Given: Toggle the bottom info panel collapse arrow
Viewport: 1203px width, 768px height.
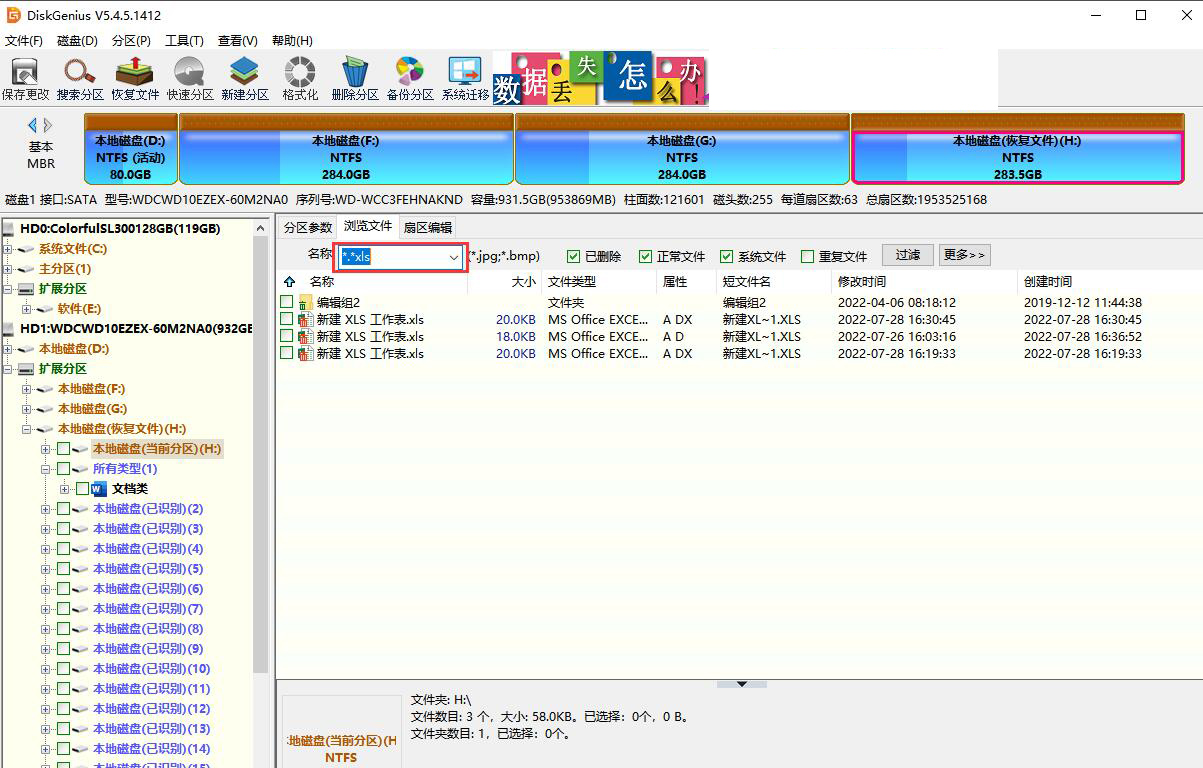Looking at the screenshot, I should coord(742,684).
